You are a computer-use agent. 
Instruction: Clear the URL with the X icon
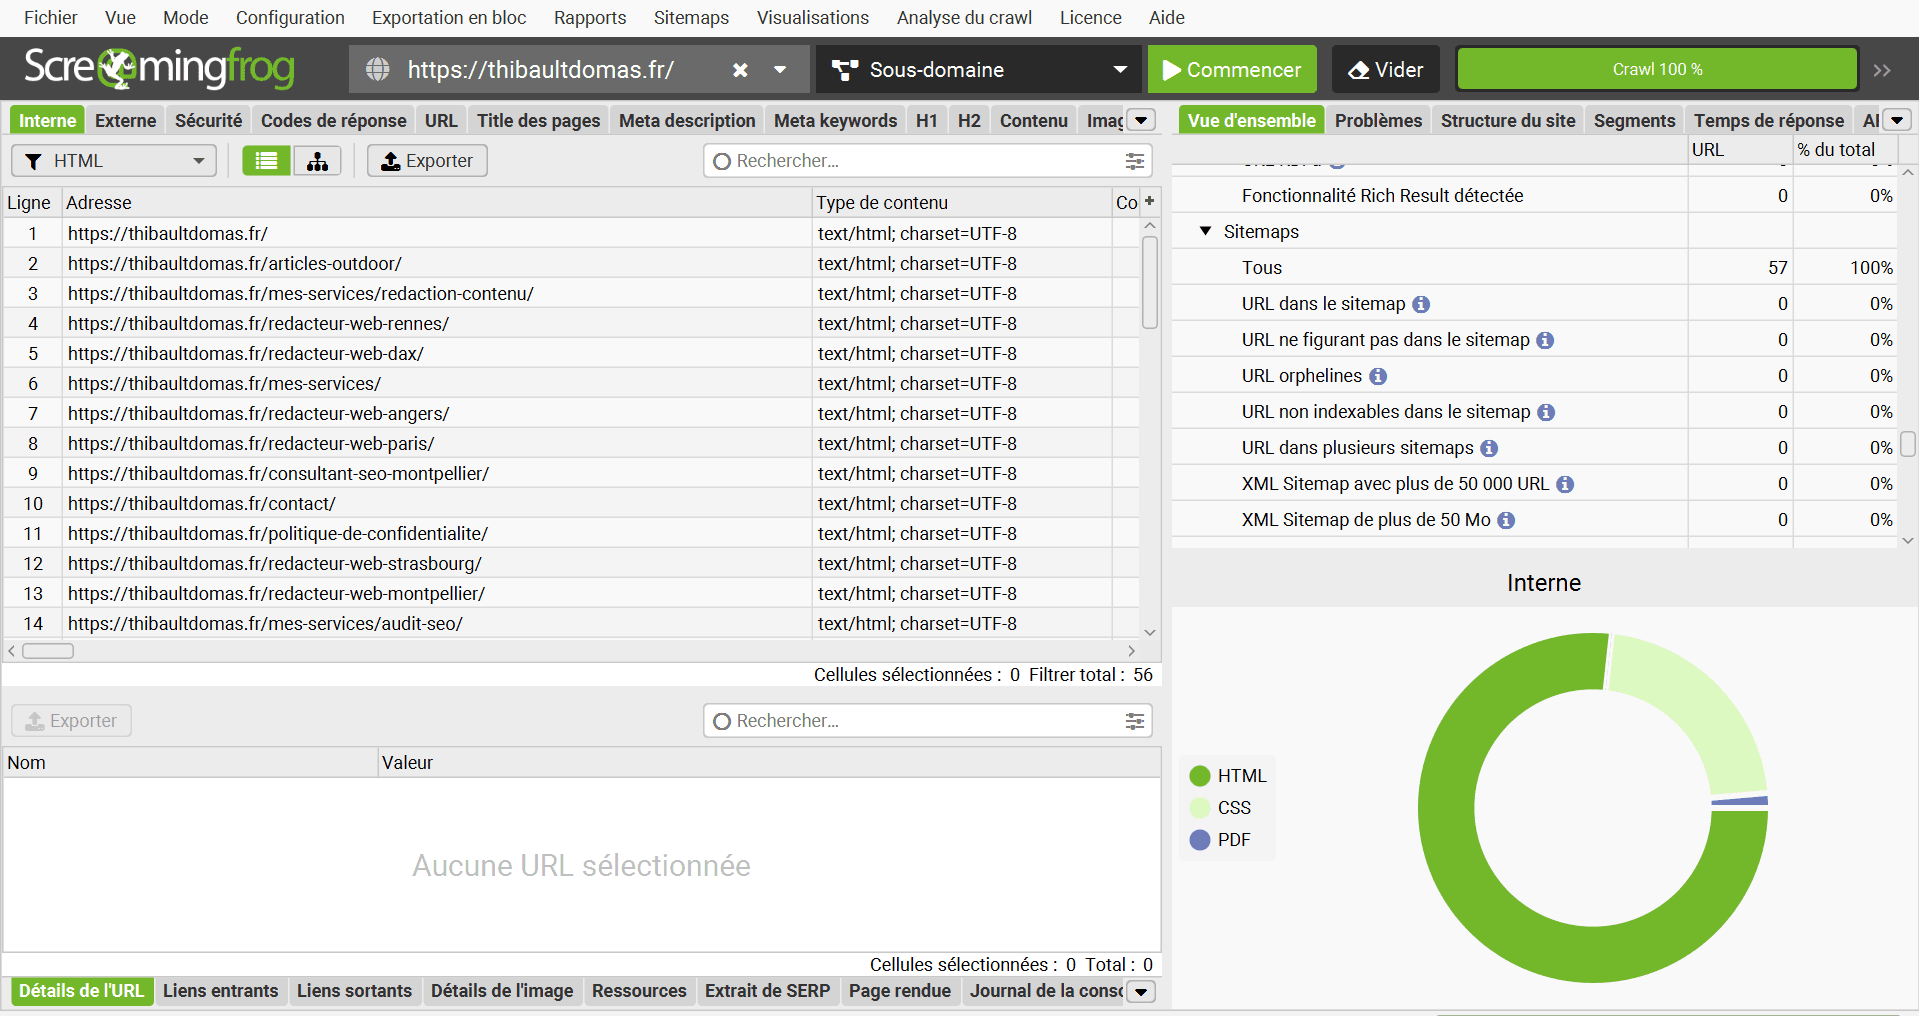[x=740, y=70]
